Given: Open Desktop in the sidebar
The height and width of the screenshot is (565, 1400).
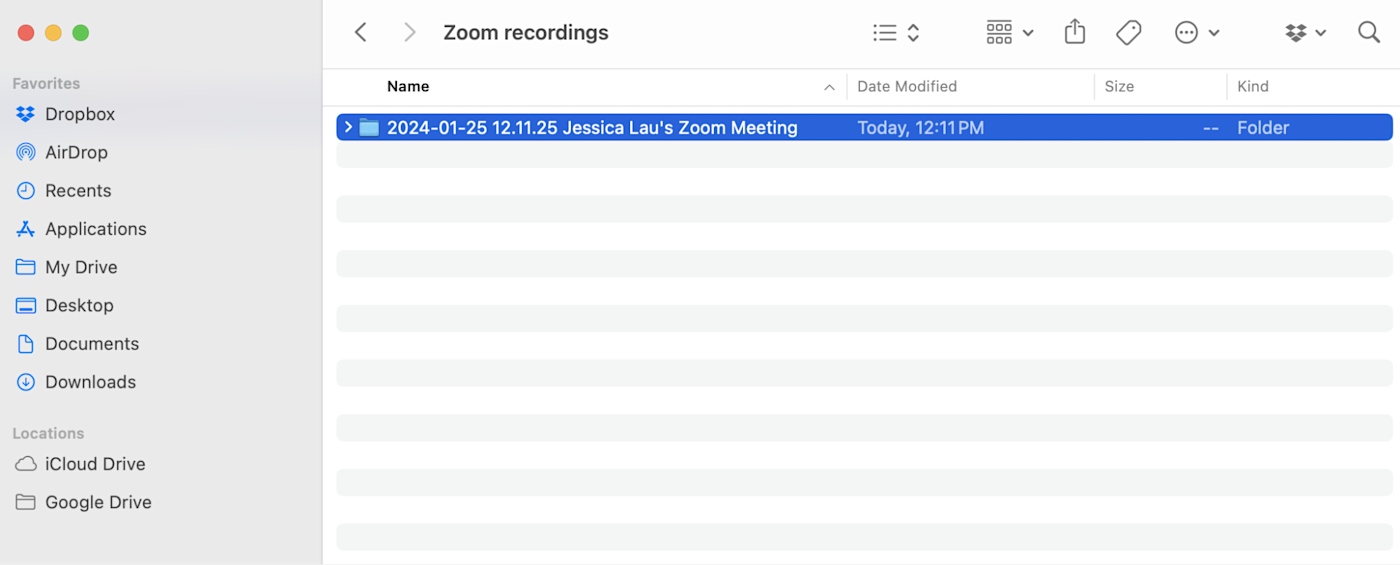Looking at the screenshot, I should 79,305.
